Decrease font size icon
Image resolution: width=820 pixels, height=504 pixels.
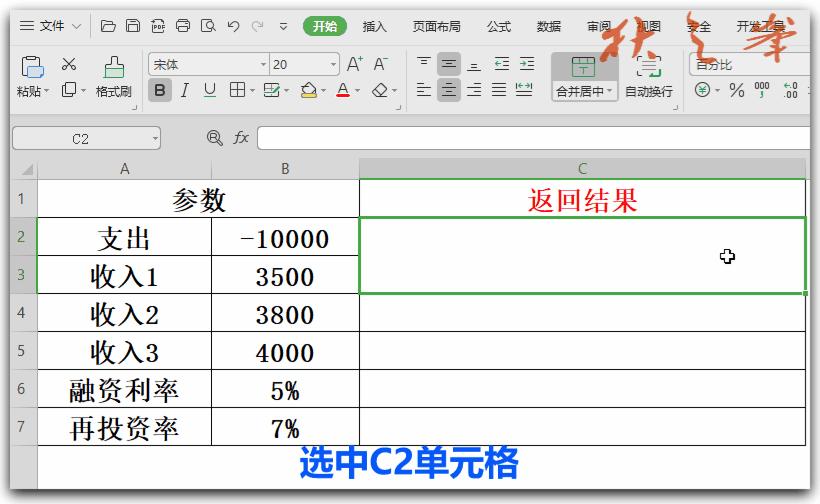point(380,64)
